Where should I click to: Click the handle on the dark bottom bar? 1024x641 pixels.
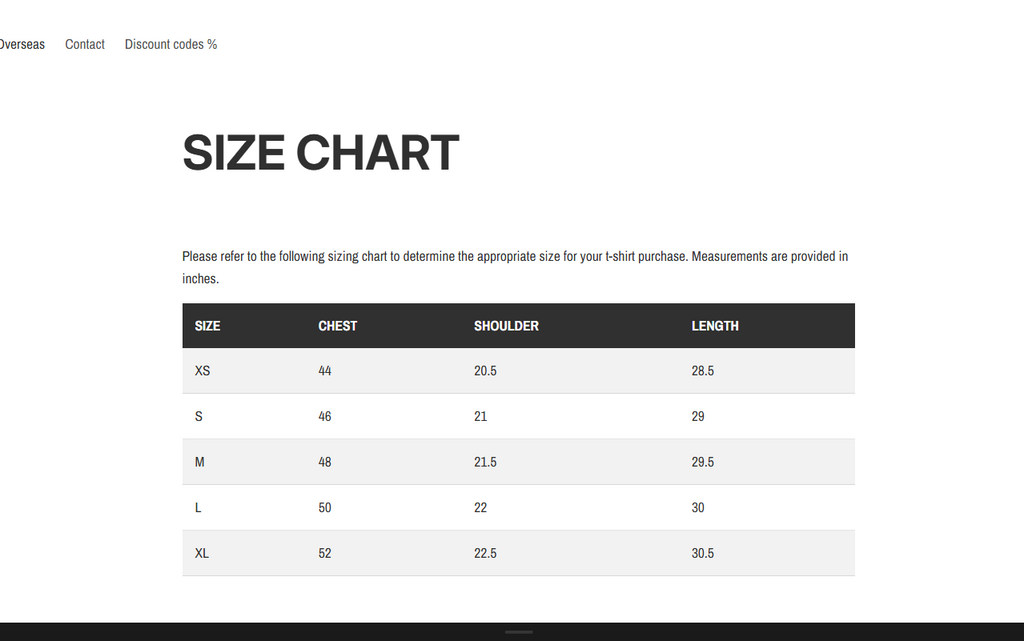point(519,632)
